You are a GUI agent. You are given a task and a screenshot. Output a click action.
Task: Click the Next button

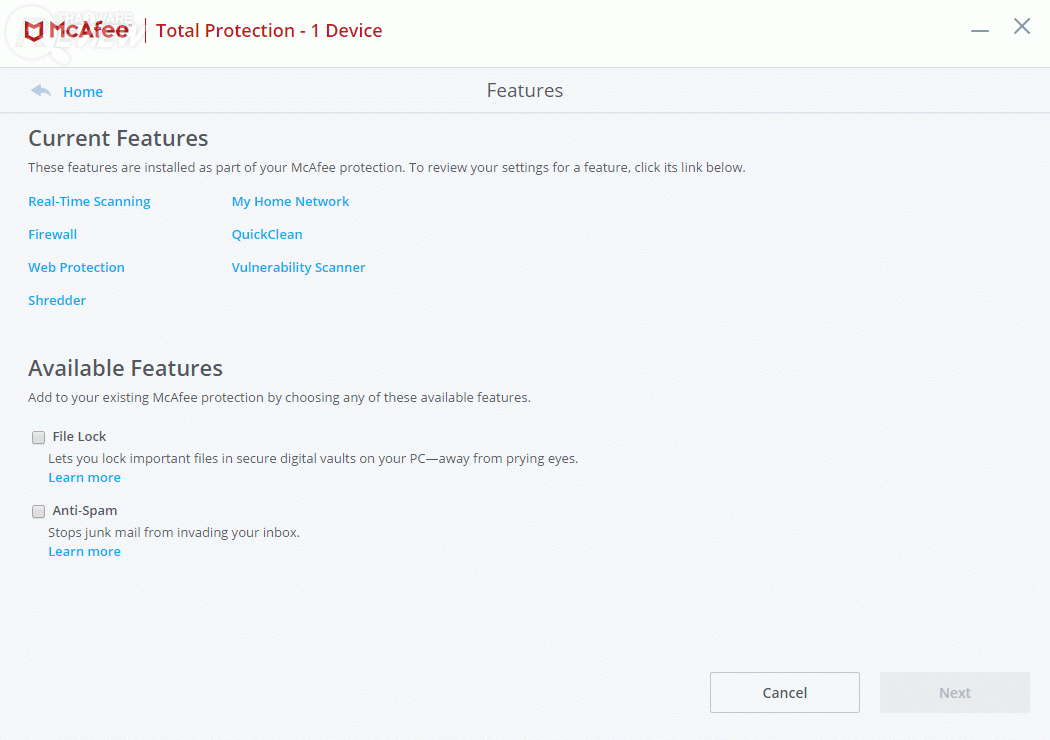point(954,692)
